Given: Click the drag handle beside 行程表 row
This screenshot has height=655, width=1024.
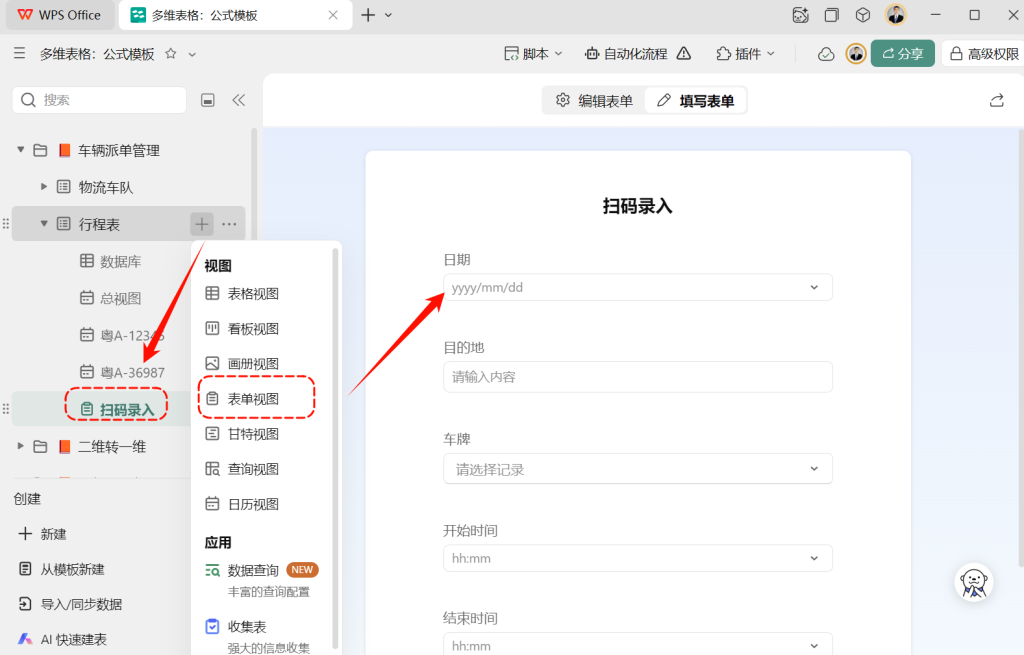Looking at the screenshot, I should pos(6,224).
